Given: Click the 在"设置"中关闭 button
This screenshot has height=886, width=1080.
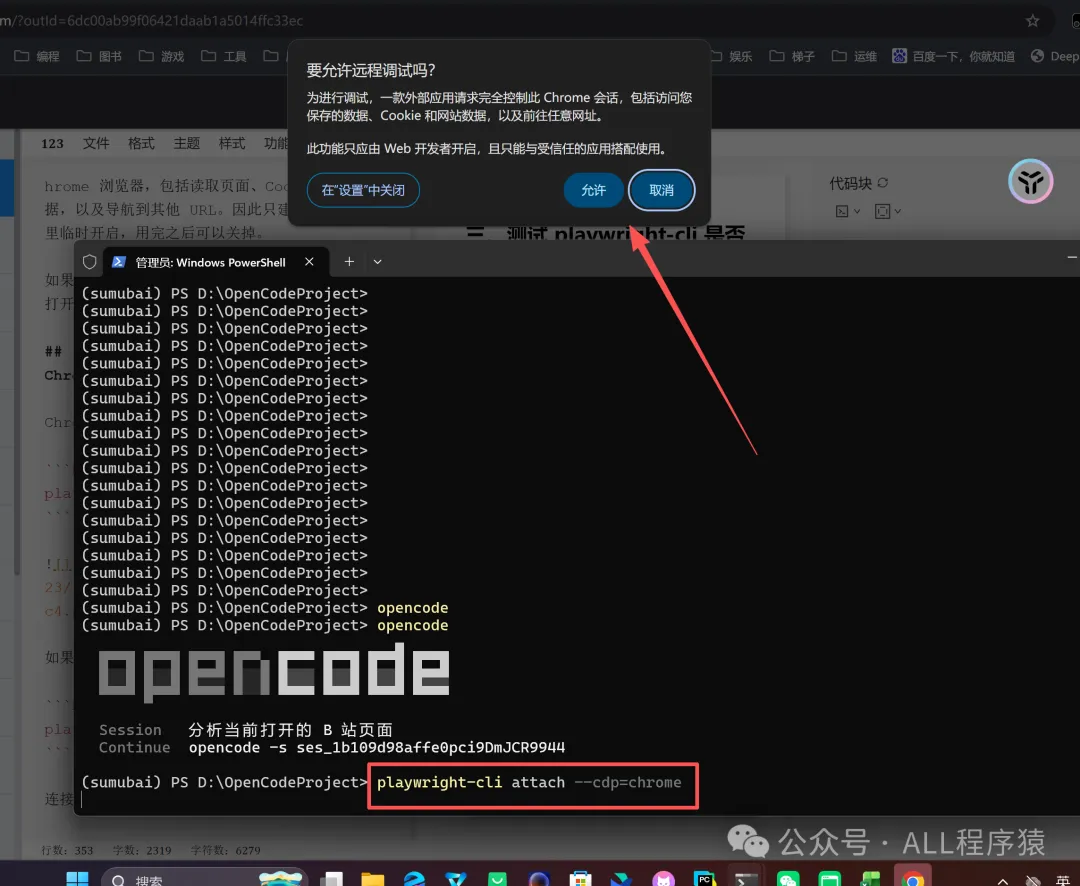Looking at the screenshot, I should pos(363,190).
